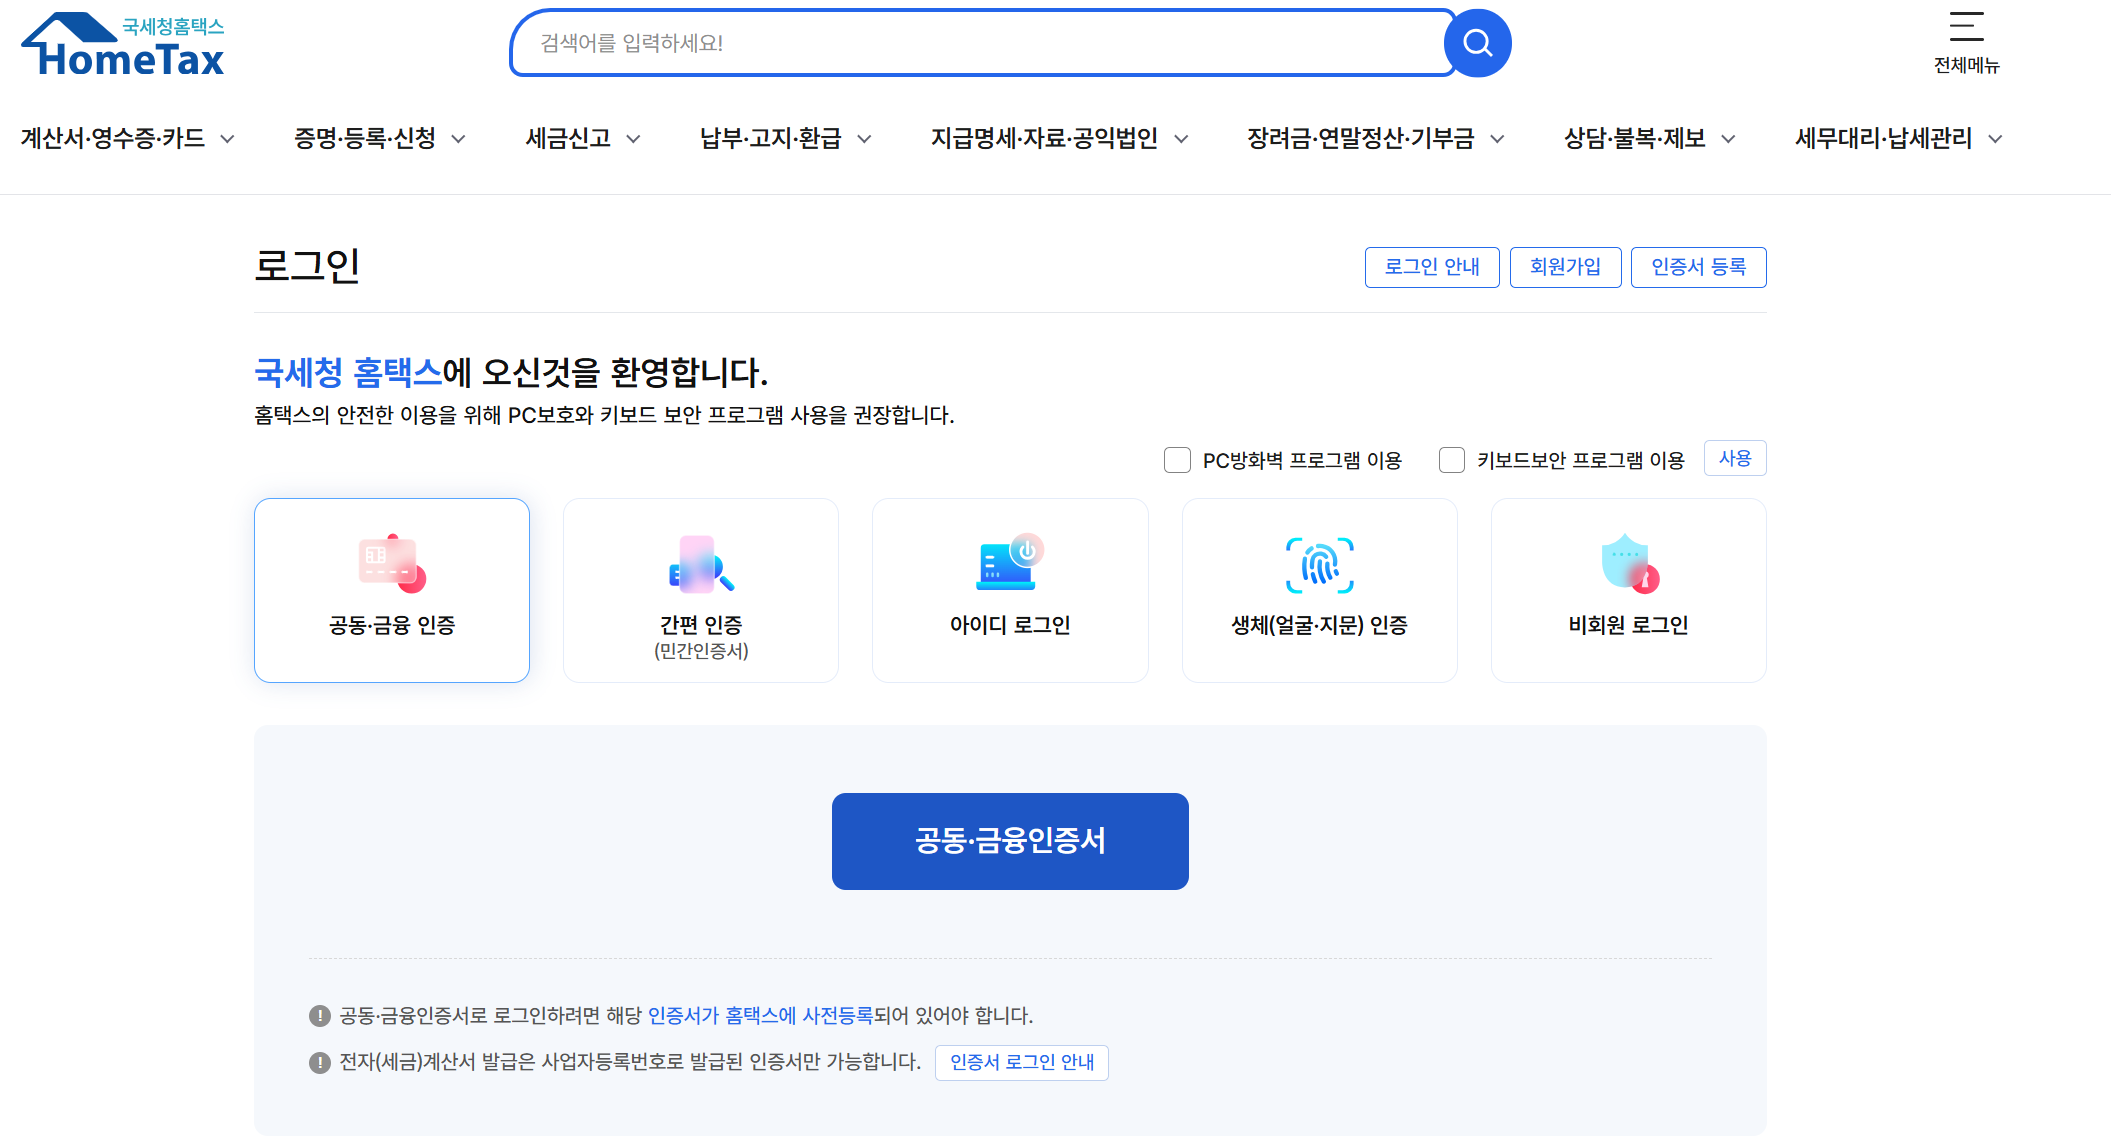Open the 장려금·연말정산·기부금 menu

click(x=1360, y=138)
